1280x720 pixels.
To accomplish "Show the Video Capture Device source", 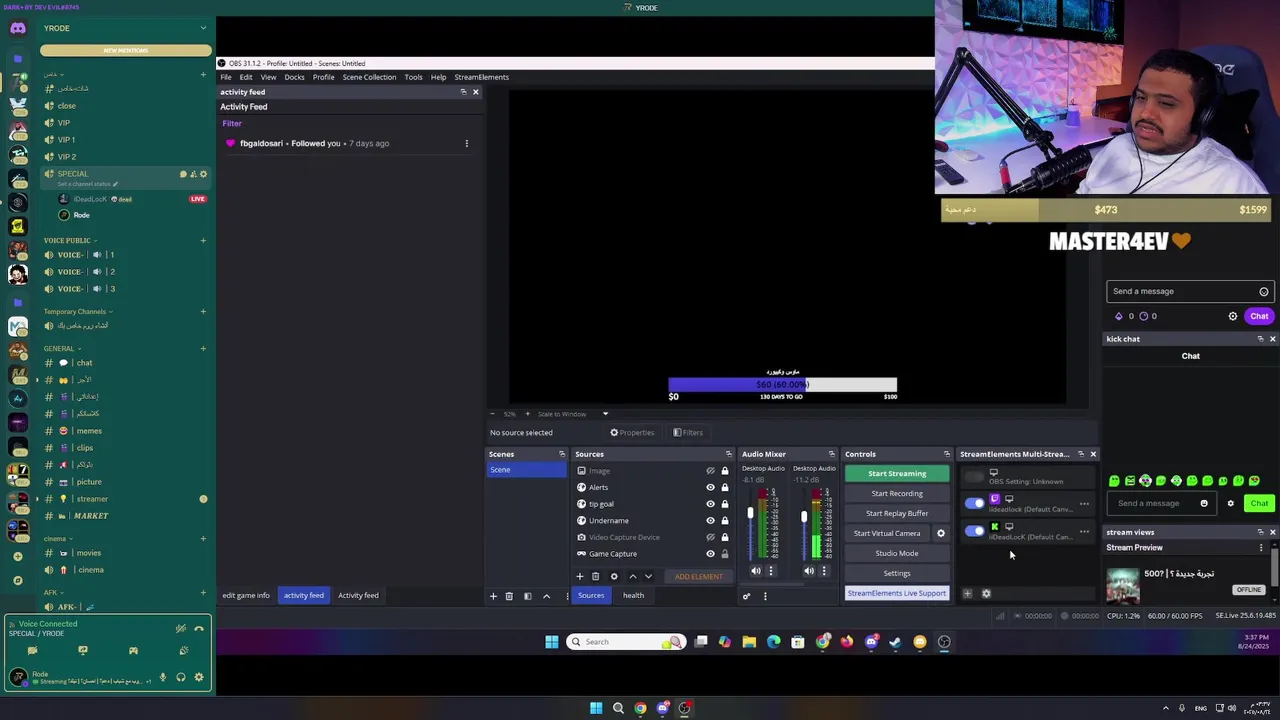I will [x=711, y=537].
